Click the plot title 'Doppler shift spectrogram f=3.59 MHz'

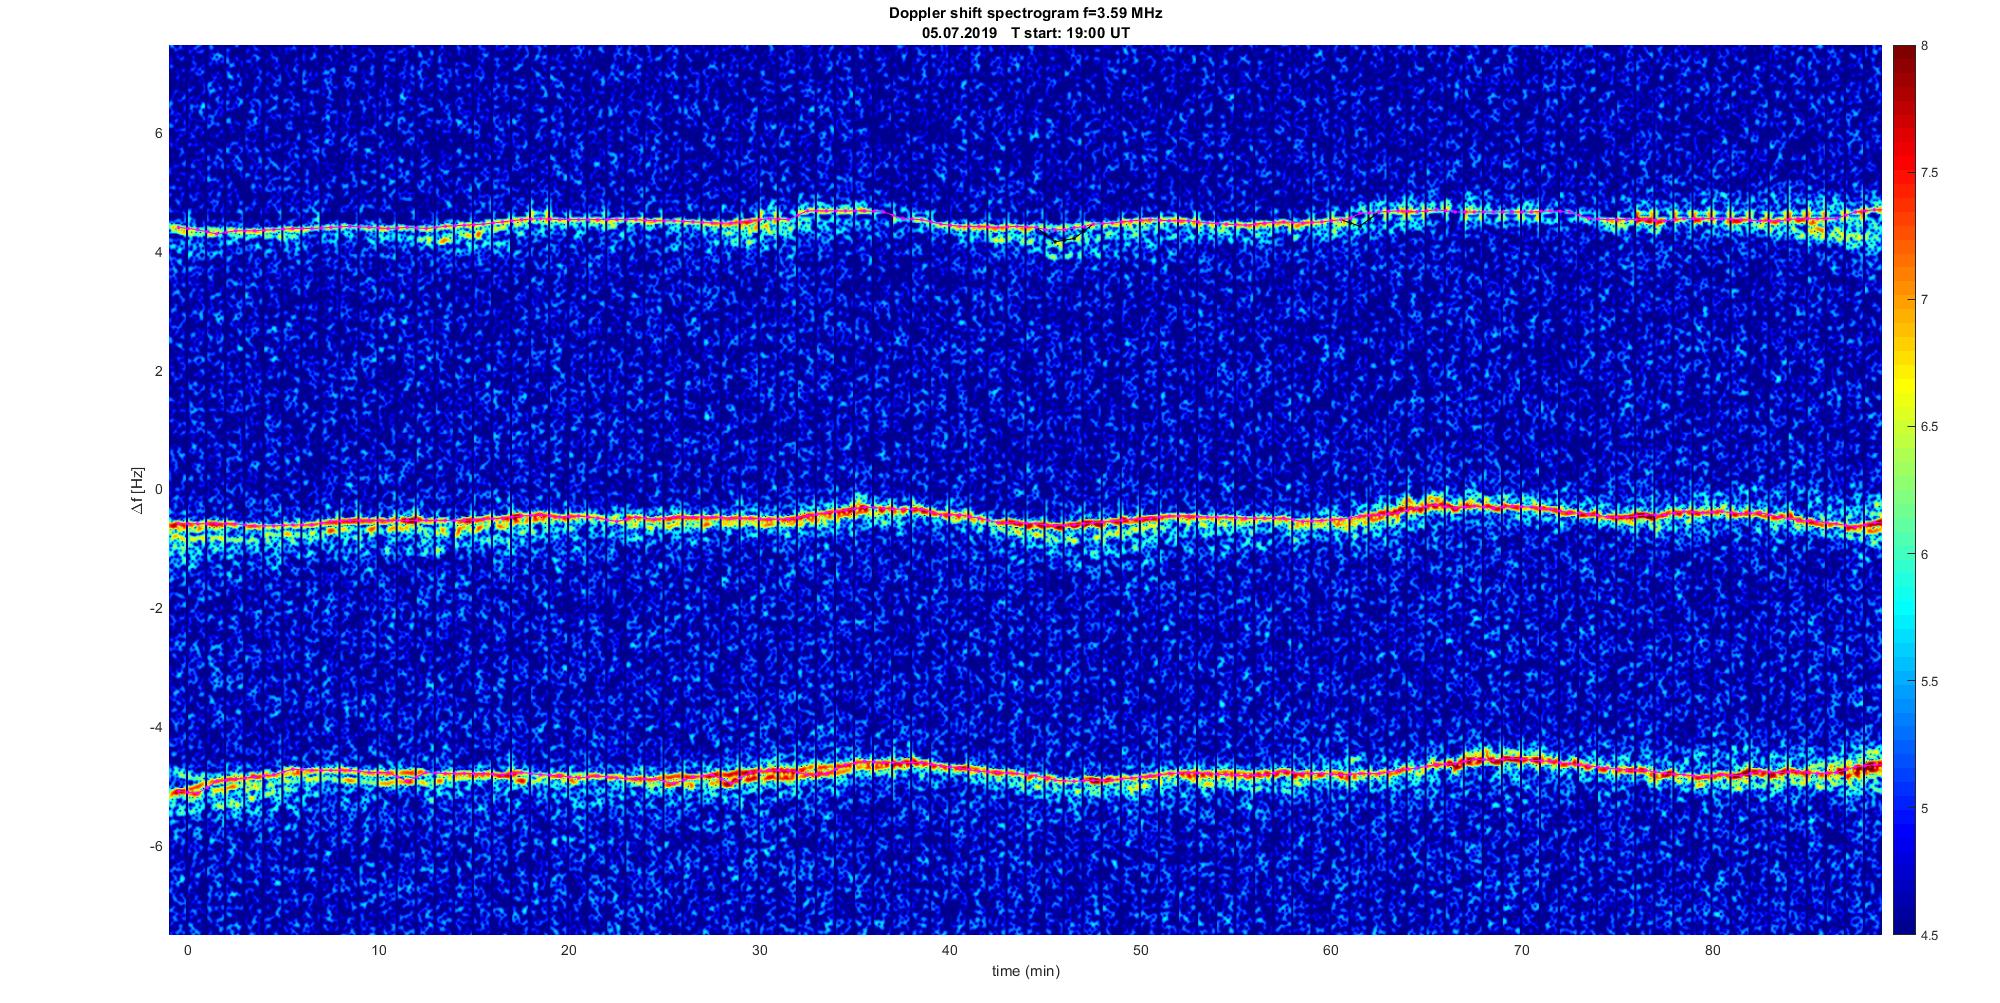pos(1025,14)
